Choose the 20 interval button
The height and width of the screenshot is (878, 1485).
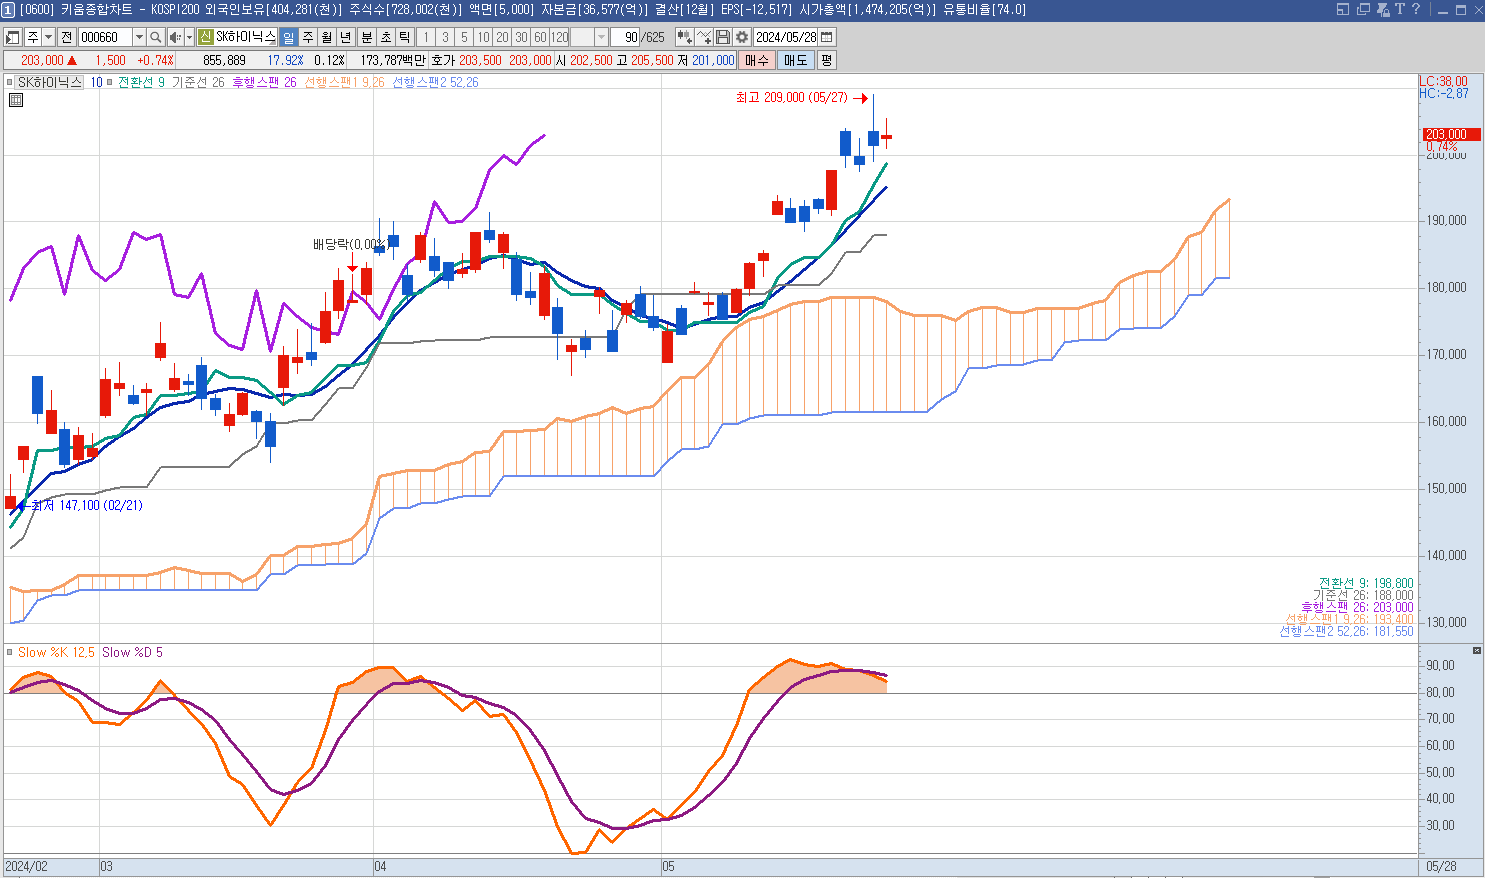click(502, 37)
